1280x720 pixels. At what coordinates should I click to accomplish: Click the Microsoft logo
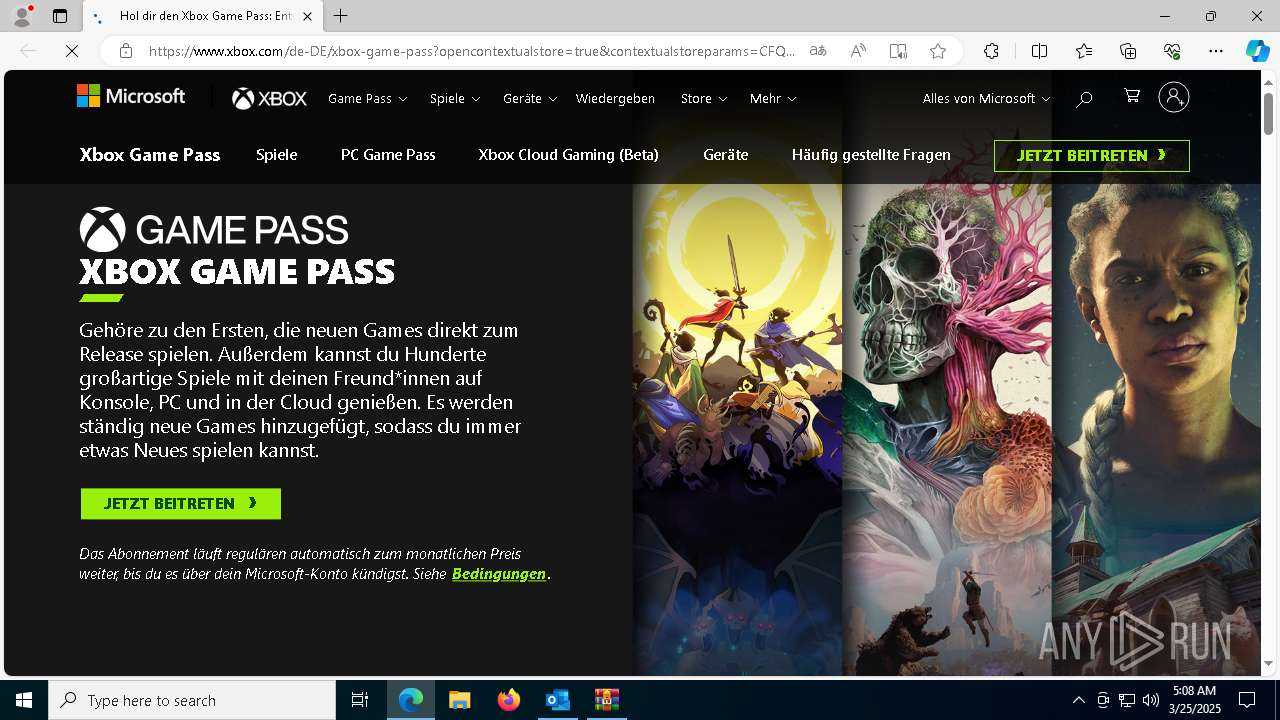pyautogui.click(x=131, y=96)
